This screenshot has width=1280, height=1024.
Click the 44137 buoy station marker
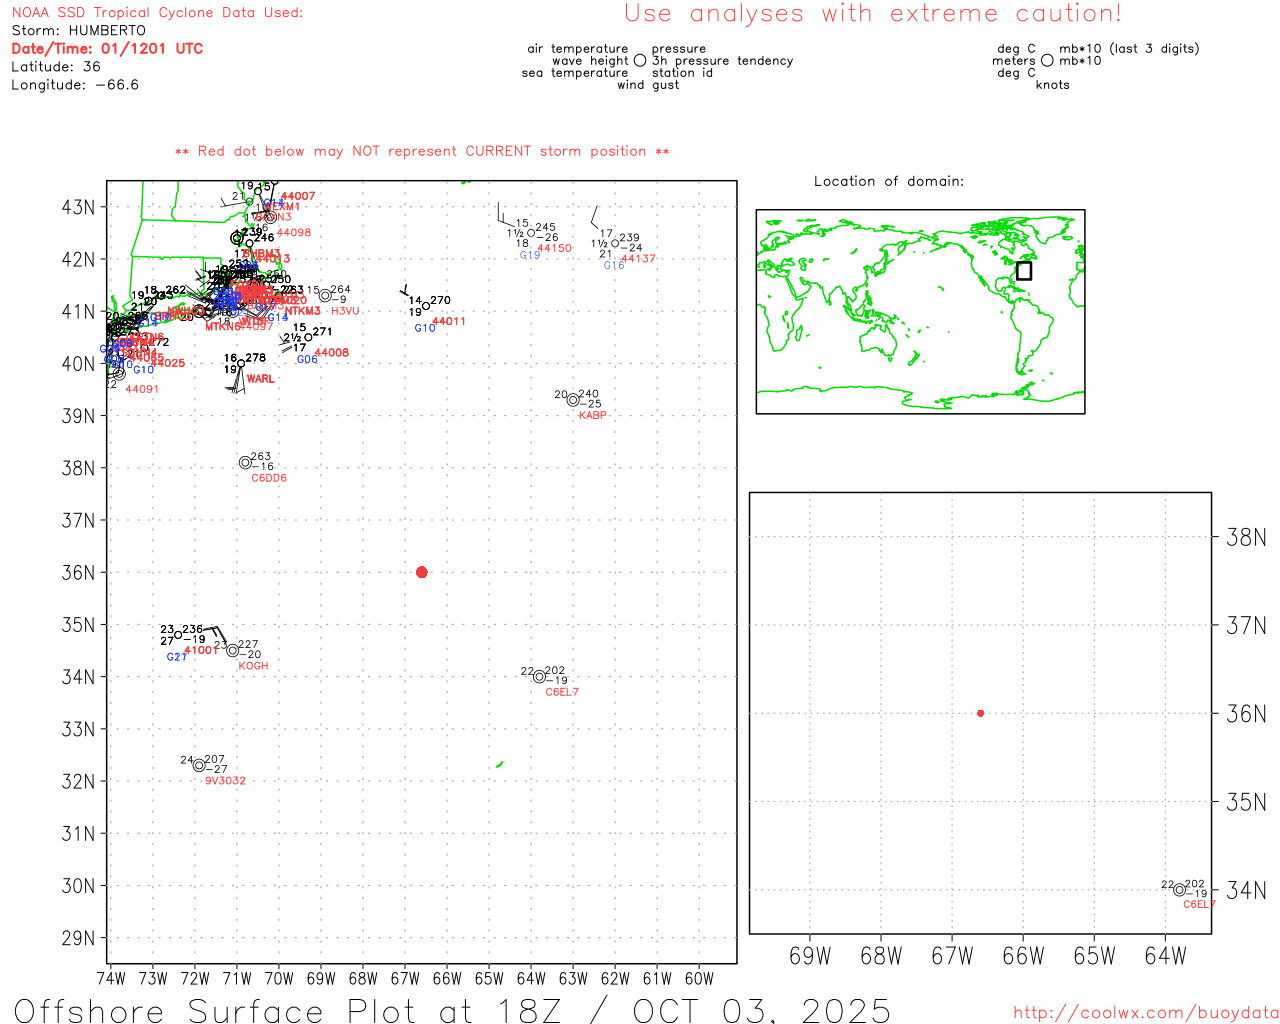[615, 243]
